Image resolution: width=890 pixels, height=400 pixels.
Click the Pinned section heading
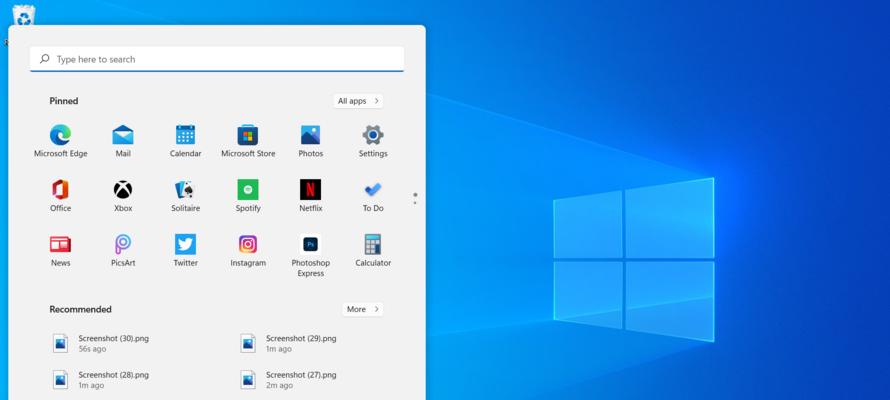(64, 101)
